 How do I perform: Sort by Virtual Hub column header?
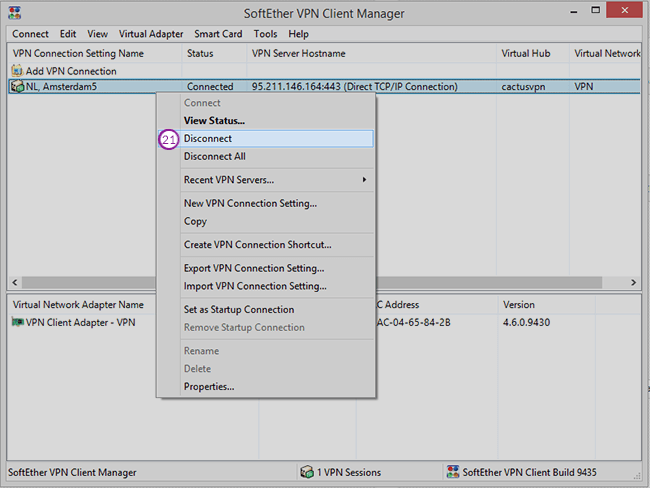[533, 53]
